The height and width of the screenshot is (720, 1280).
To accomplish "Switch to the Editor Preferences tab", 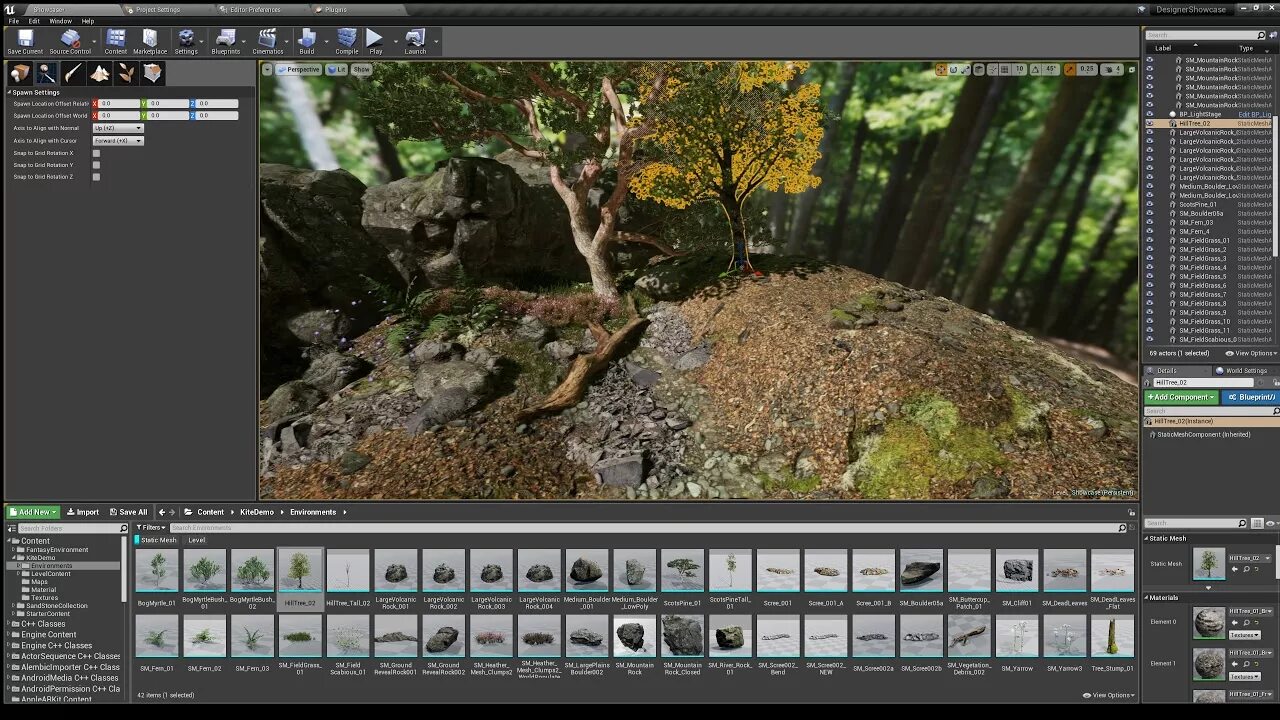I will [254, 9].
